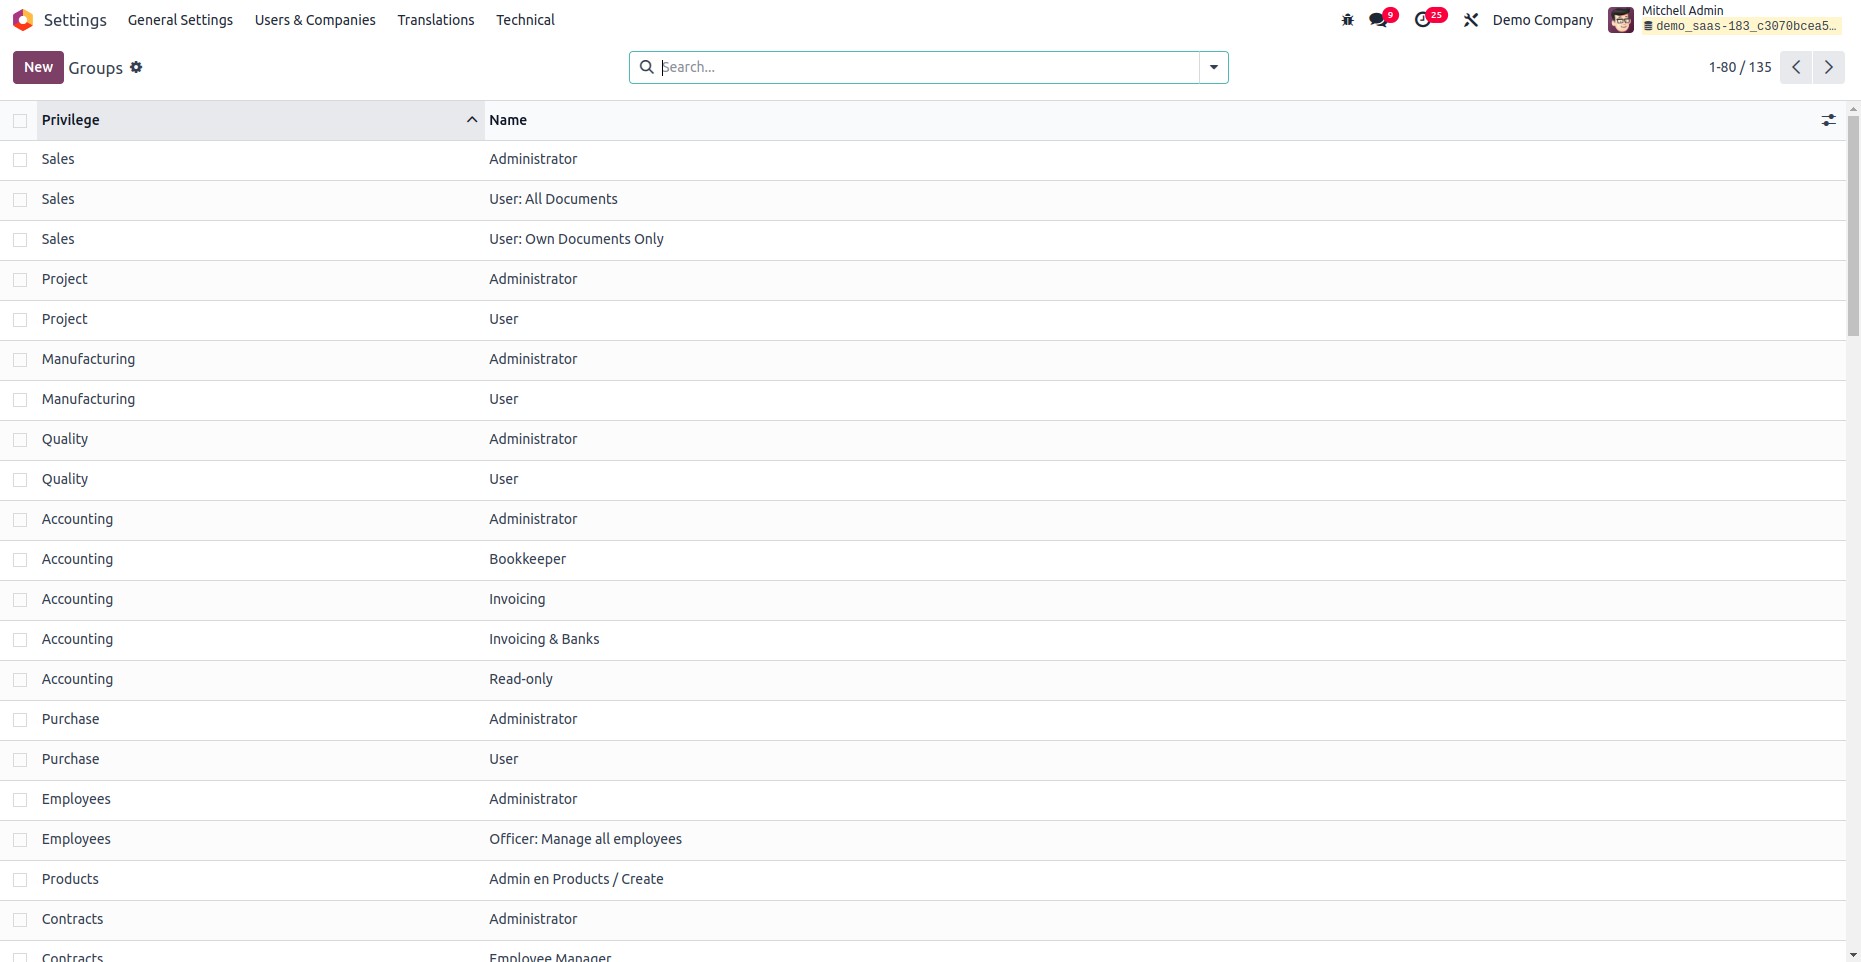The image size is (1861, 962).
Task: Sort by the Privilege column header
Action: 250,120
